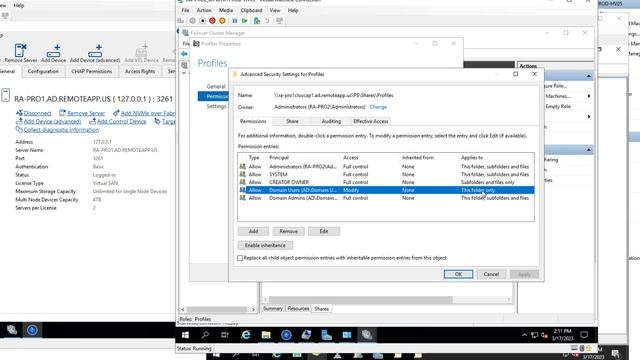Select Resources tab in Failover Cluster Manager

(x=298, y=309)
